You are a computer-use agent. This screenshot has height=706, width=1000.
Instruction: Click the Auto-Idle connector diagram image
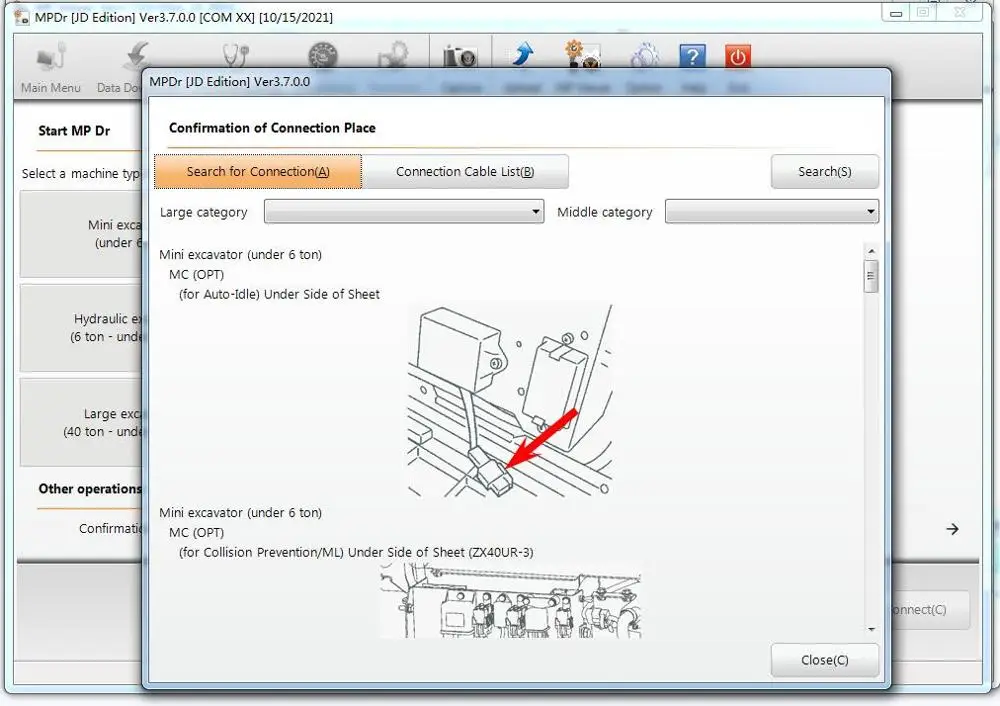[x=510, y=401]
